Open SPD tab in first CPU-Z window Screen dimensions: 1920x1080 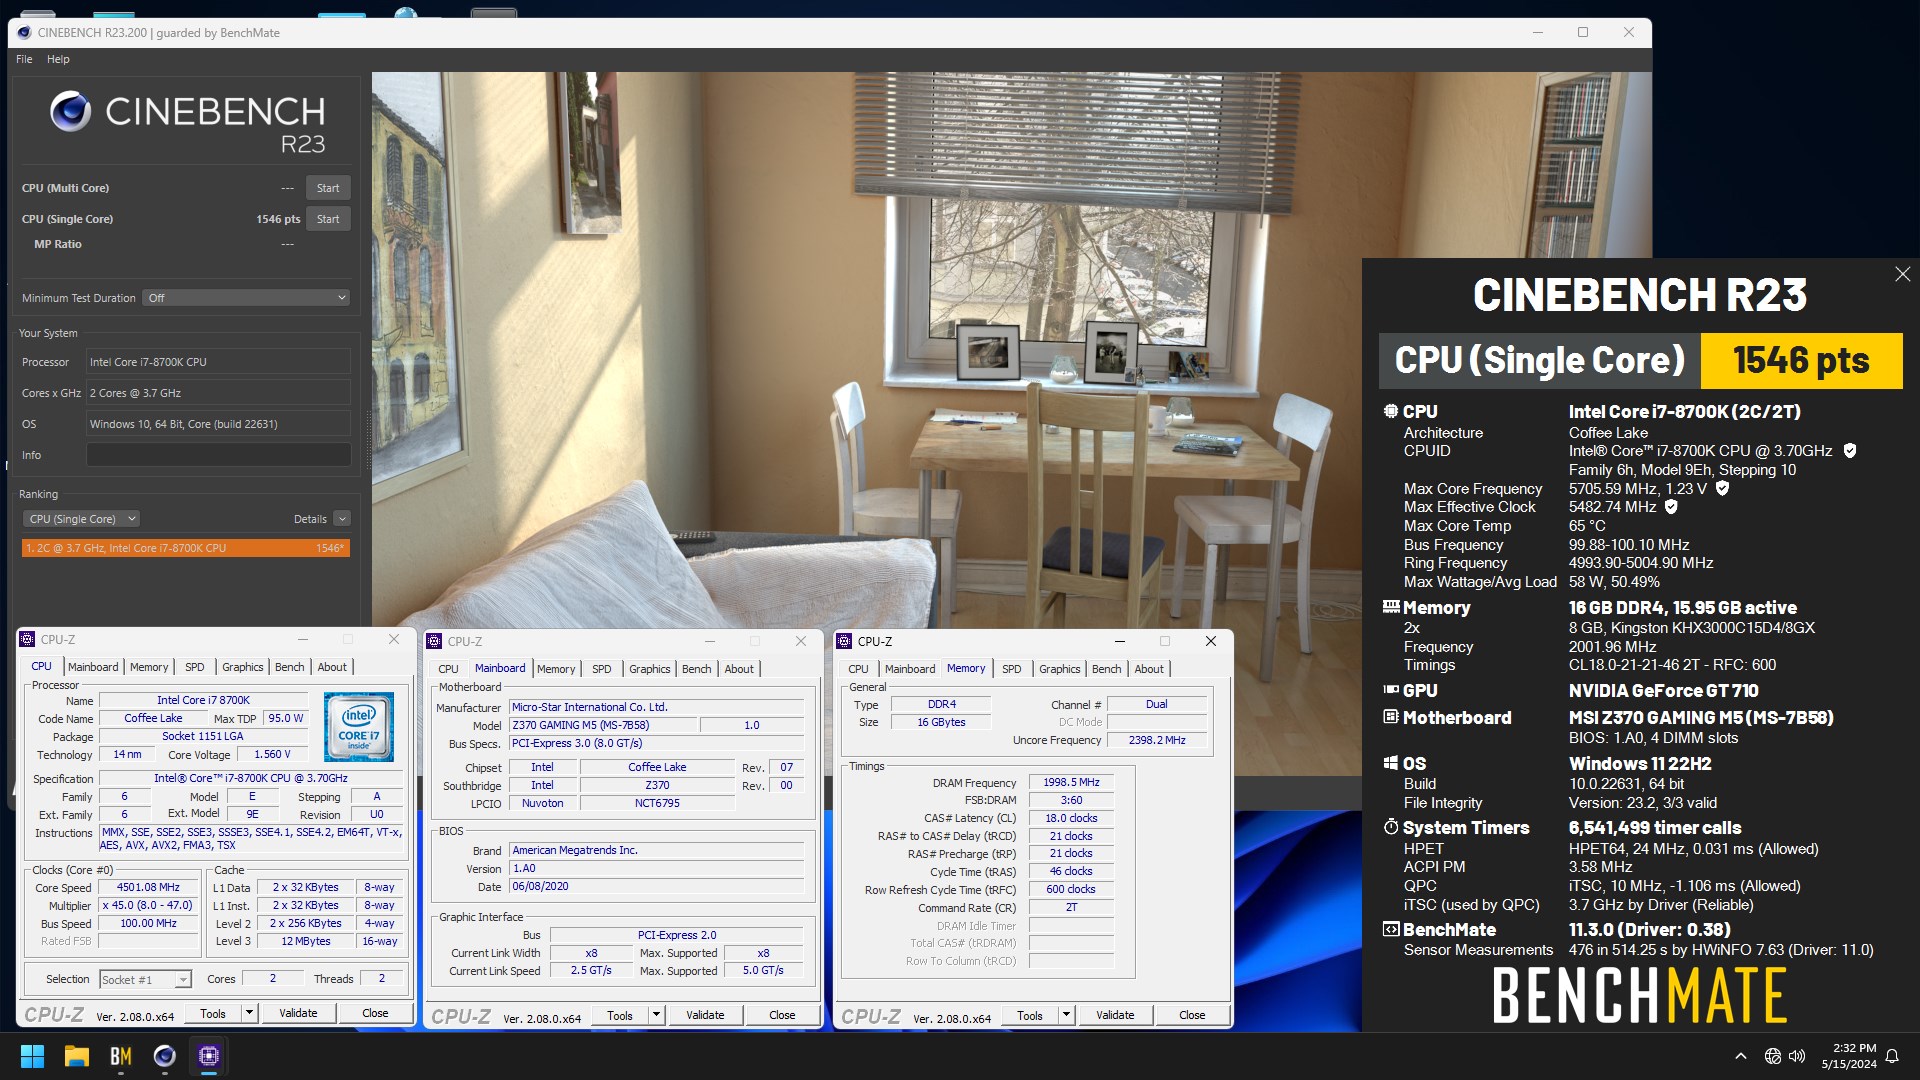195,667
